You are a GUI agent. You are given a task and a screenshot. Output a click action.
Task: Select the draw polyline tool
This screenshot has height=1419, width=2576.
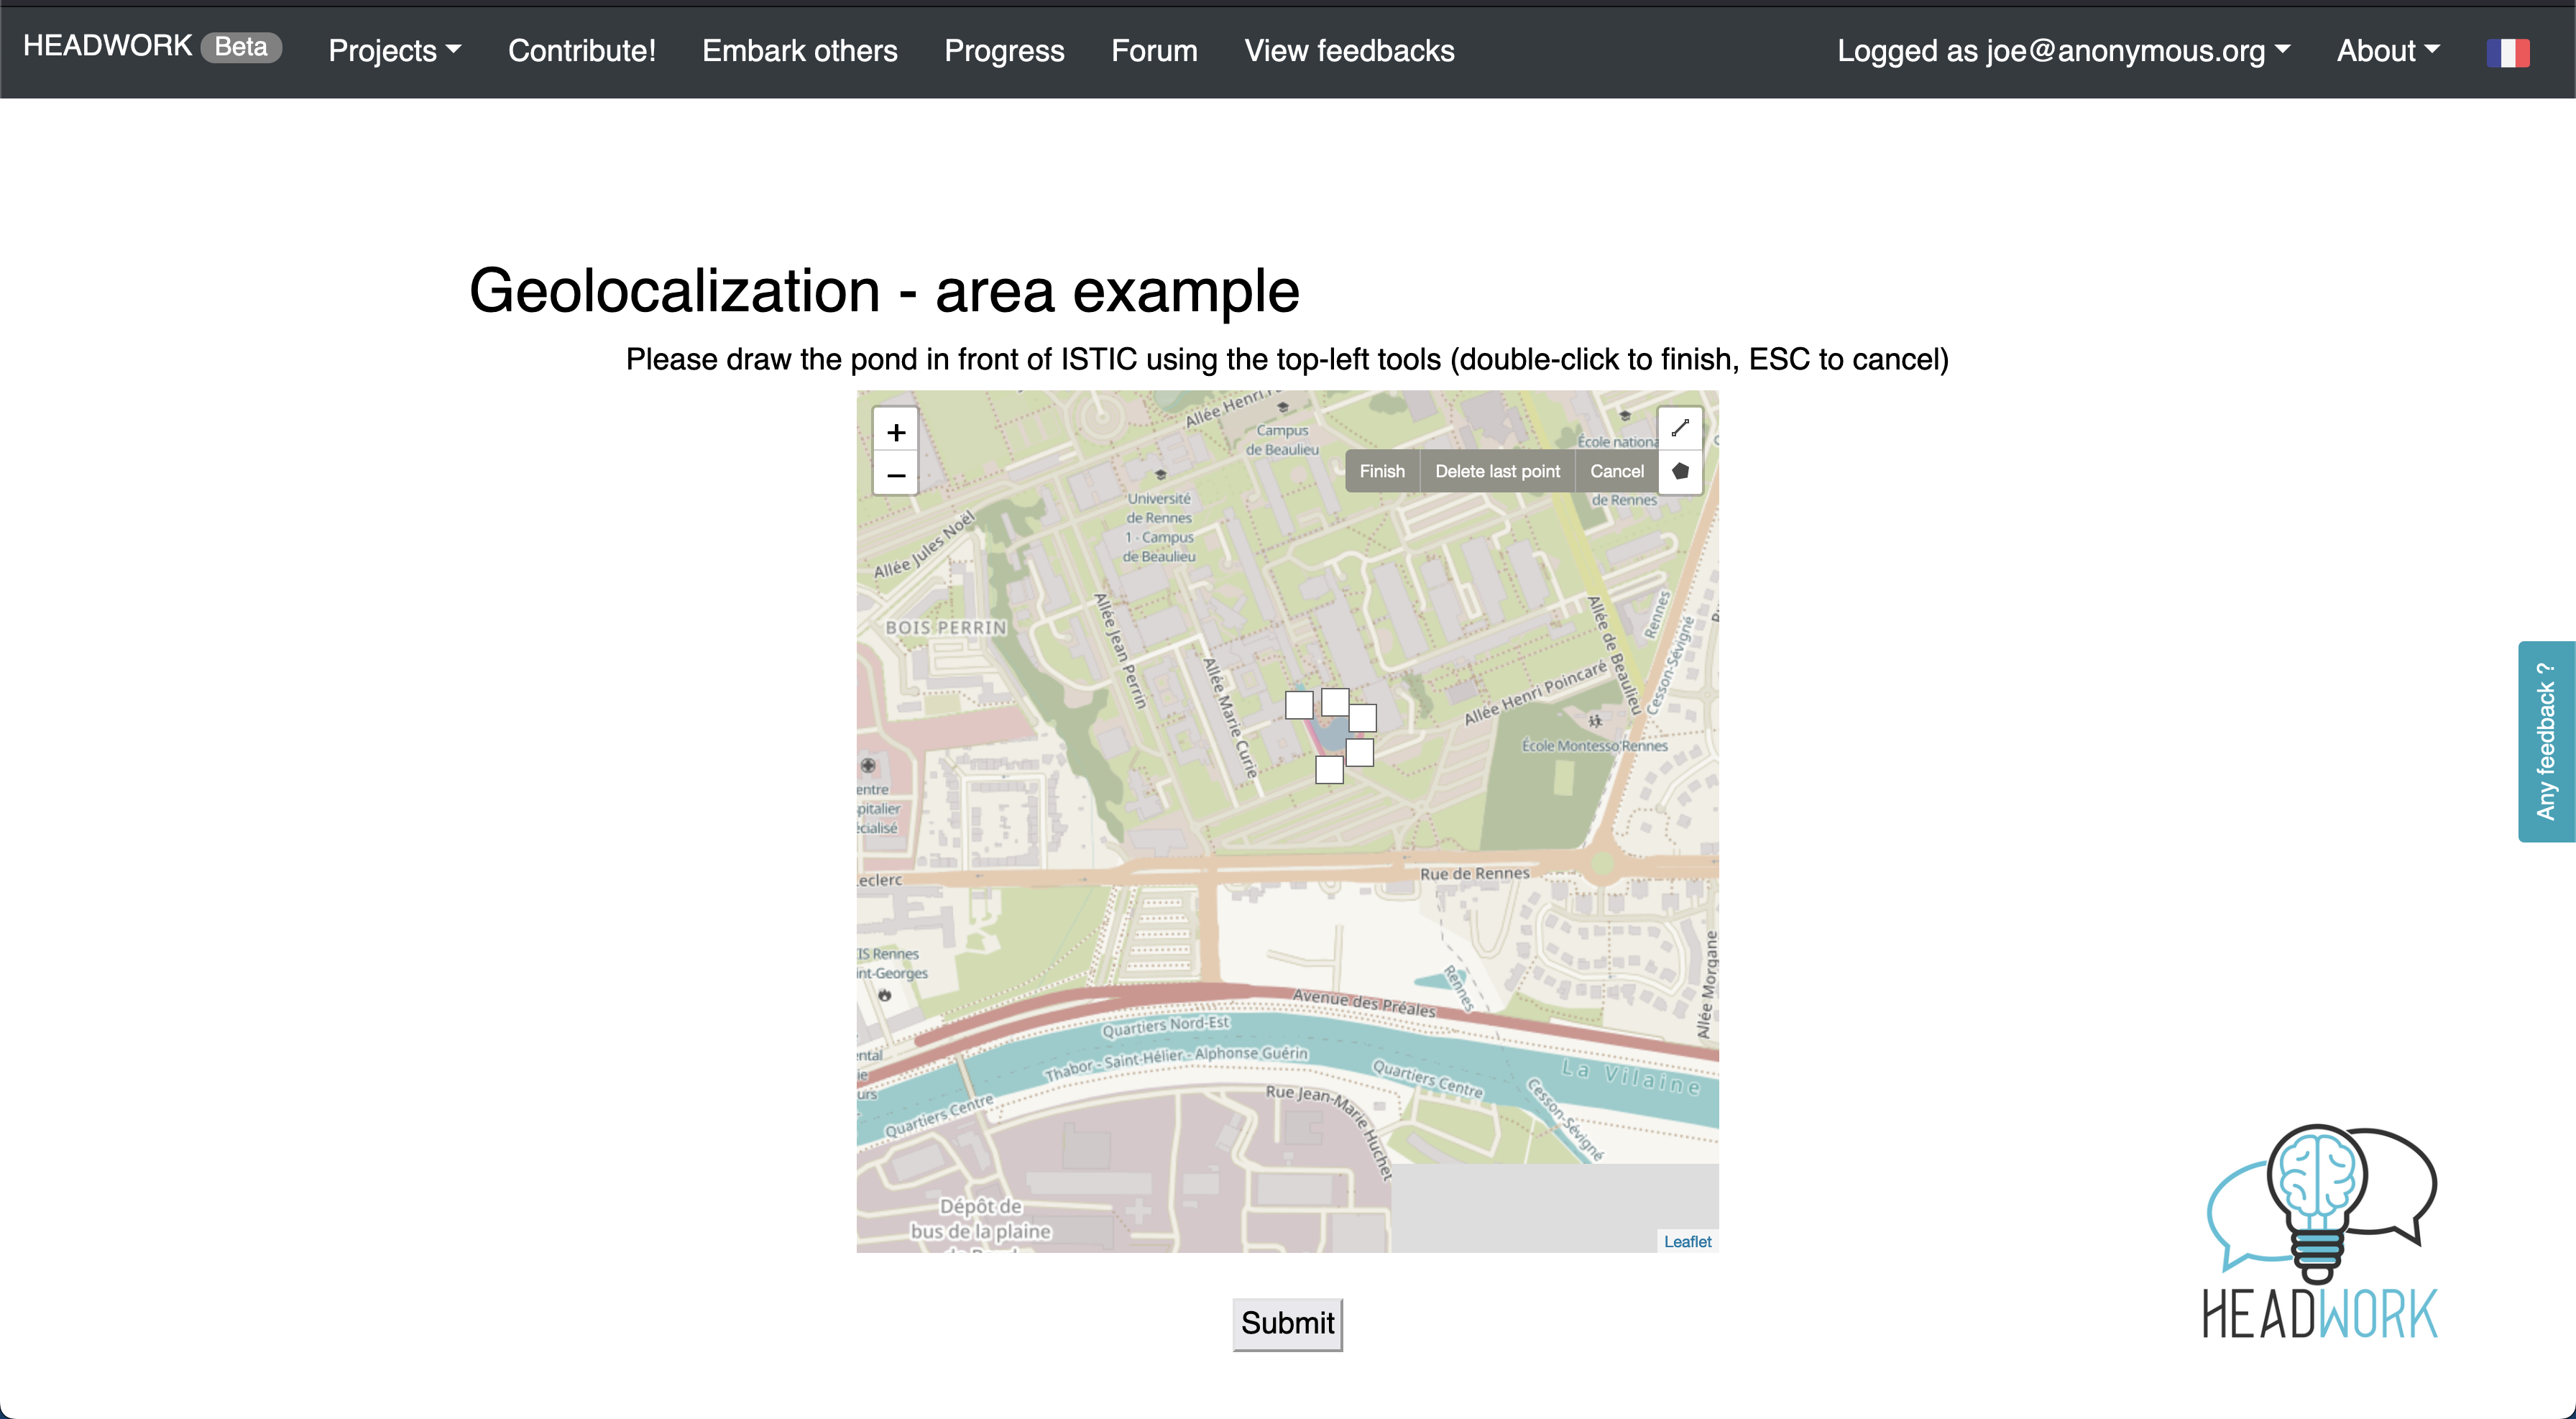click(1680, 428)
